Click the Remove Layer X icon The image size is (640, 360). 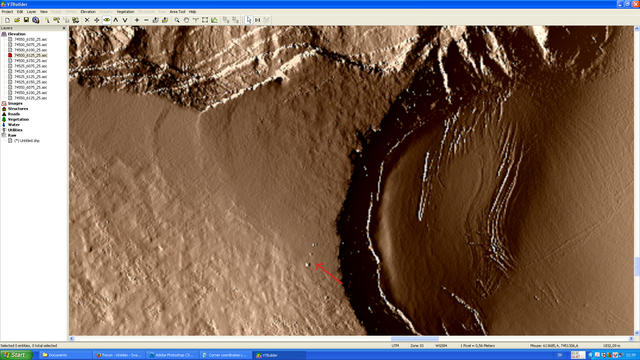click(x=87, y=20)
